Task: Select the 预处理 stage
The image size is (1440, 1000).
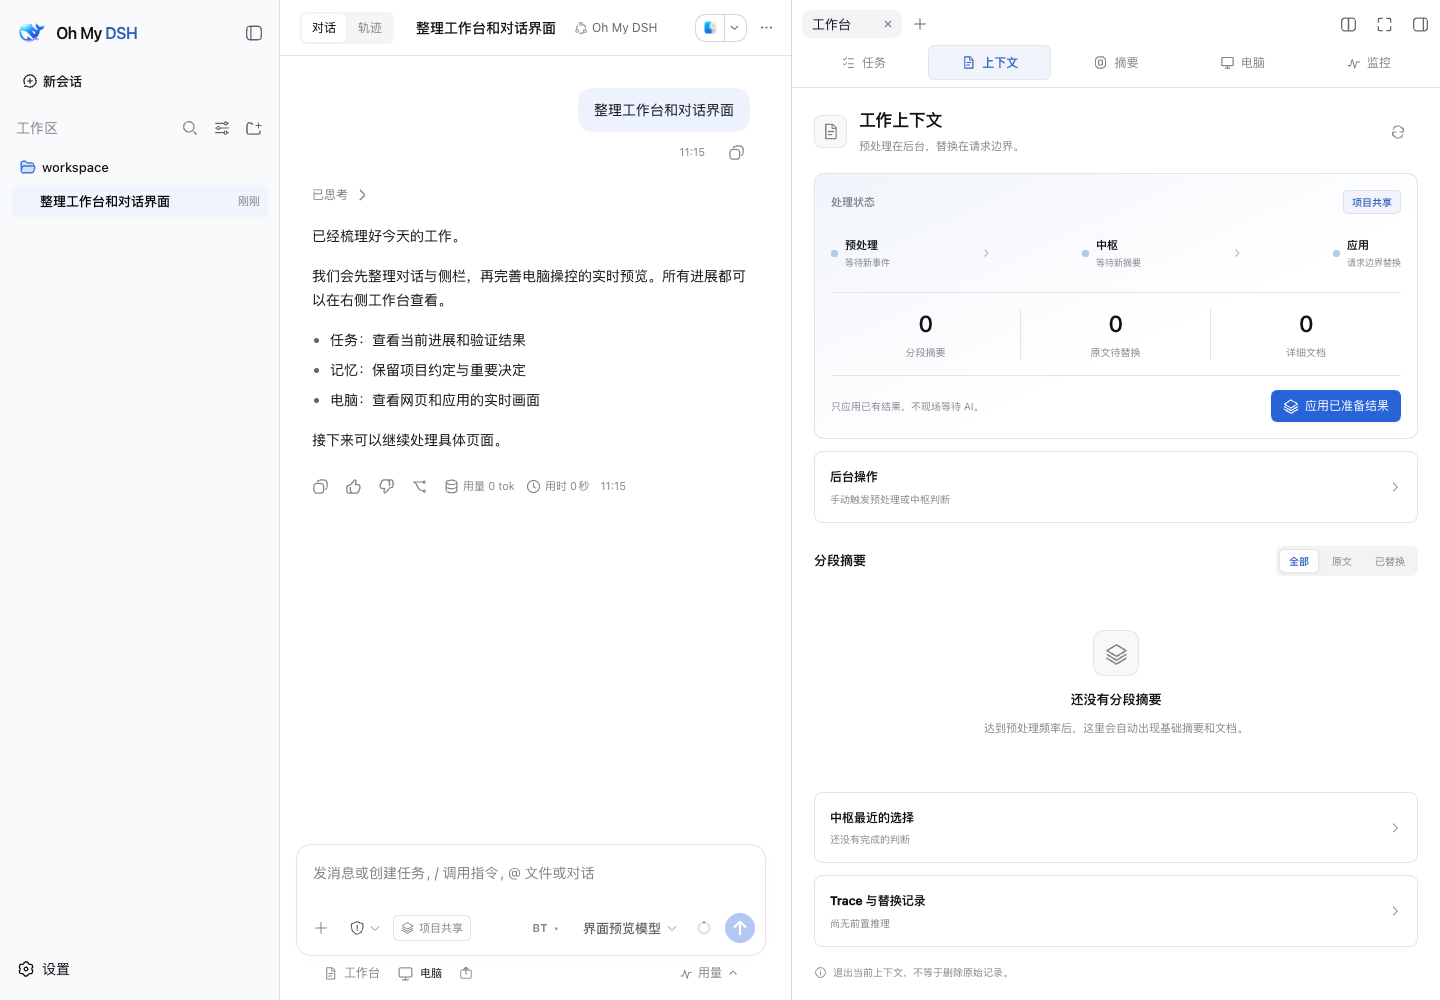Action: tap(860, 253)
